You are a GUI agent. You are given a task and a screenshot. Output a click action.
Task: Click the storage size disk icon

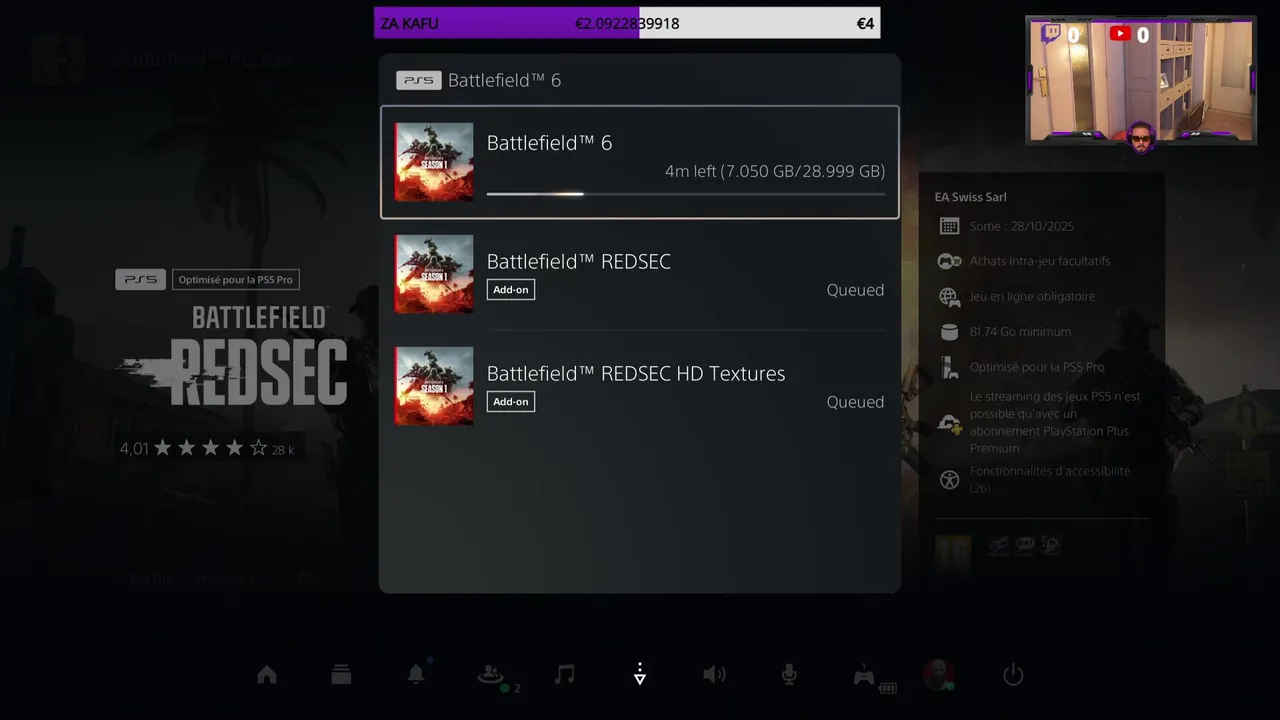tap(949, 332)
